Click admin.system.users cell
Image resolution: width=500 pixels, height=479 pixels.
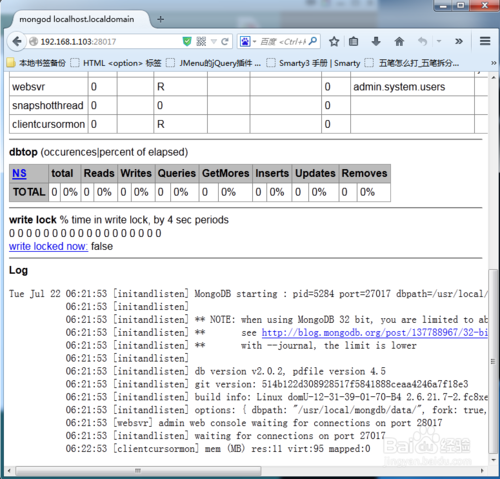click(412, 87)
